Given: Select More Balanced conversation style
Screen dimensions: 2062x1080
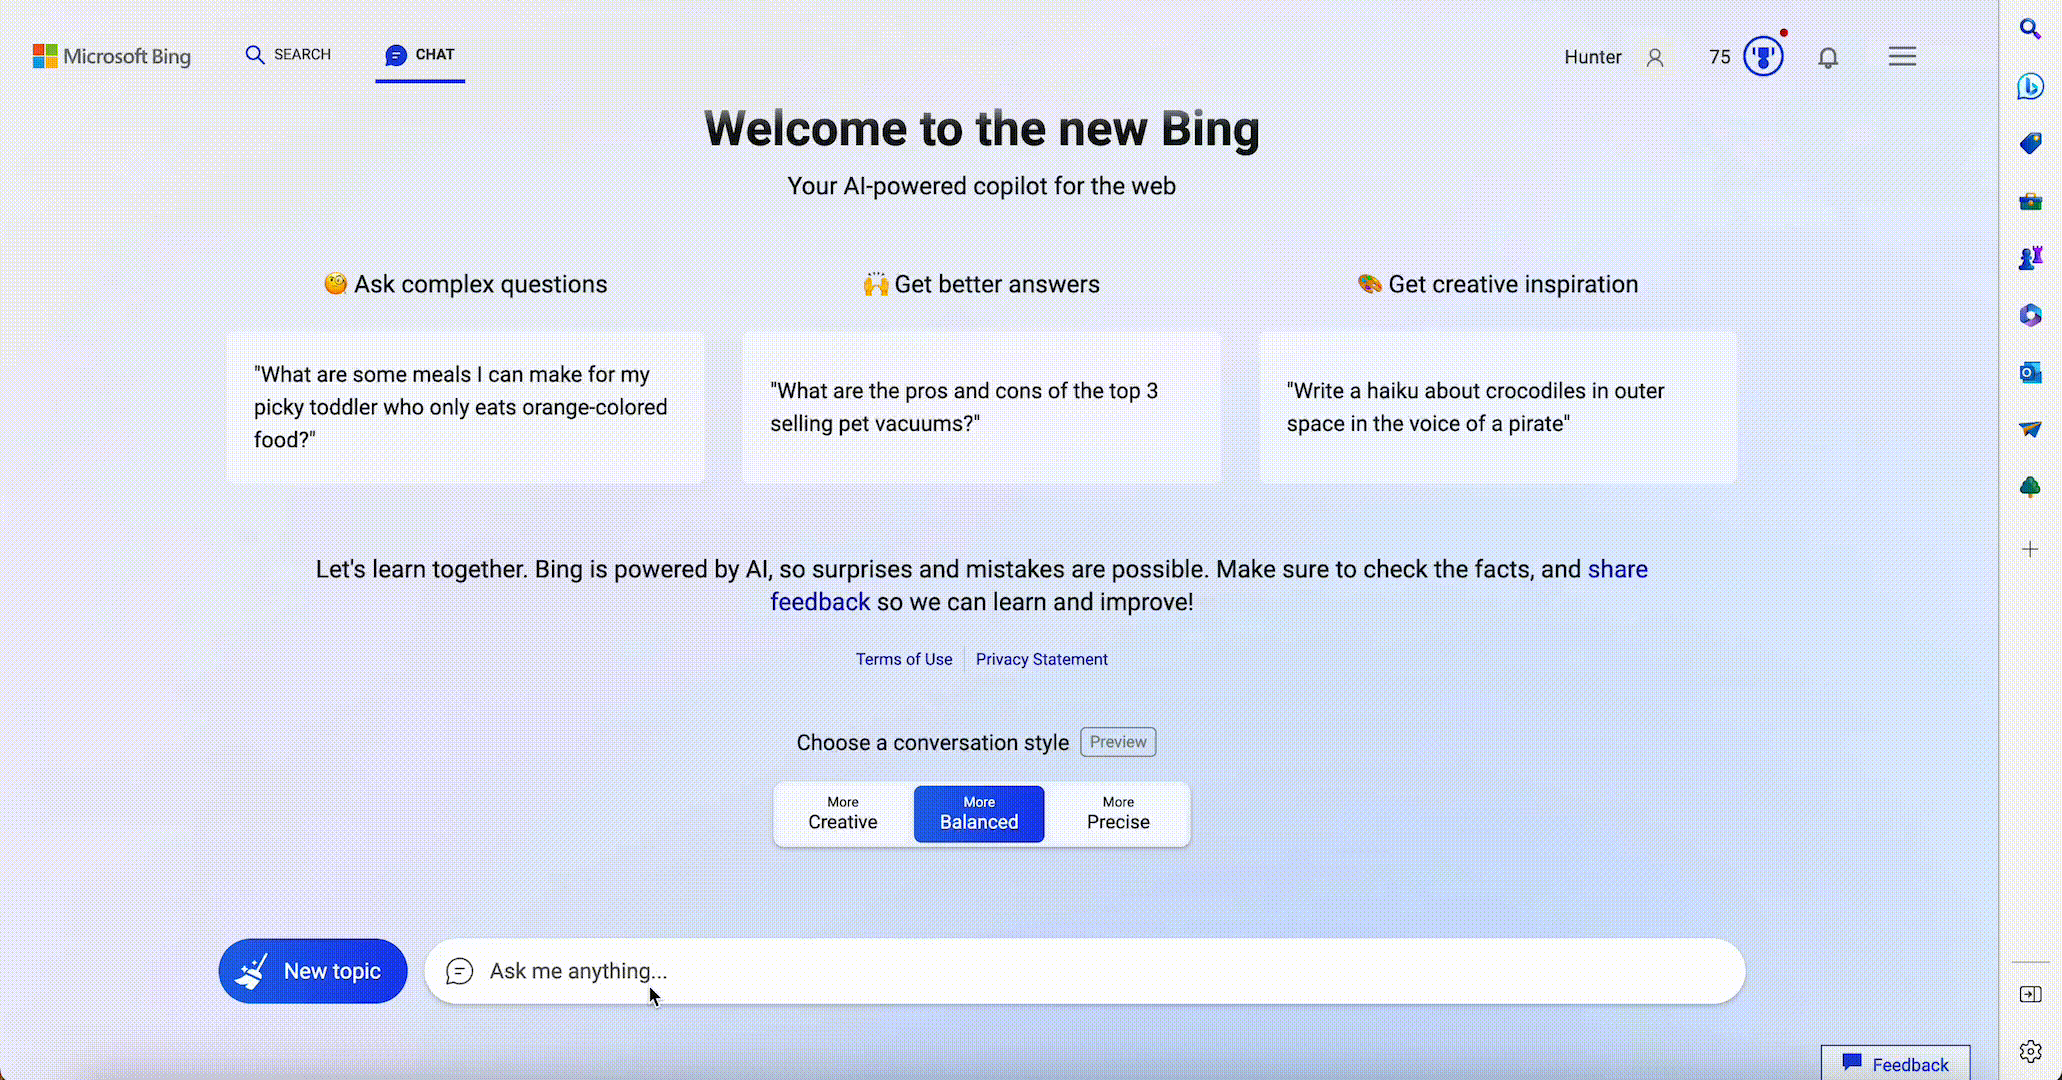Looking at the screenshot, I should [x=979, y=814].
